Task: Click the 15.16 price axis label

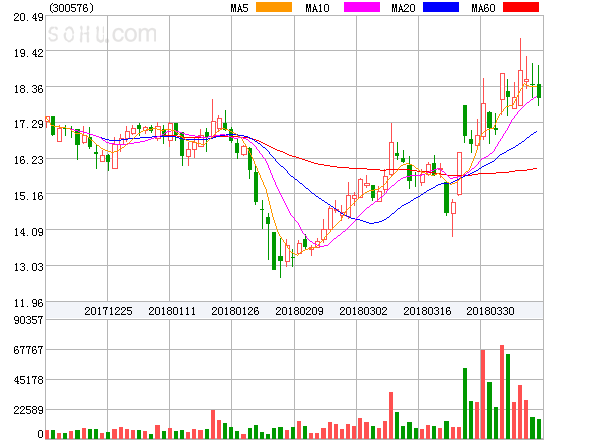Action: pyautogui.click(x=29, y=196)
